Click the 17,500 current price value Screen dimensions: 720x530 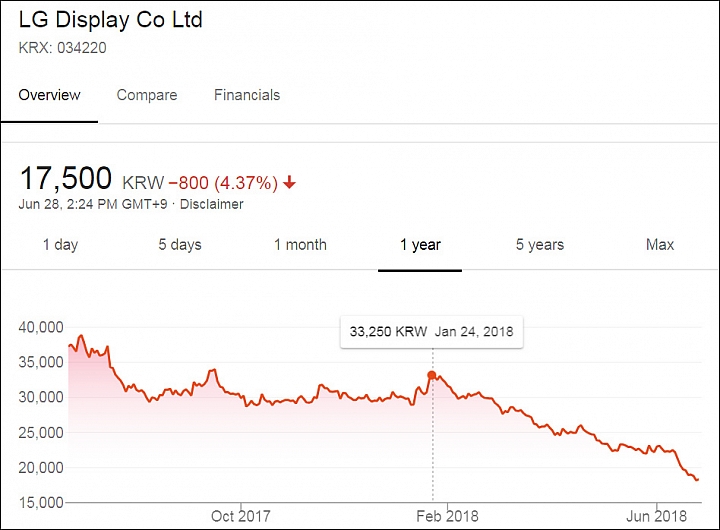[x=66, y=178]
